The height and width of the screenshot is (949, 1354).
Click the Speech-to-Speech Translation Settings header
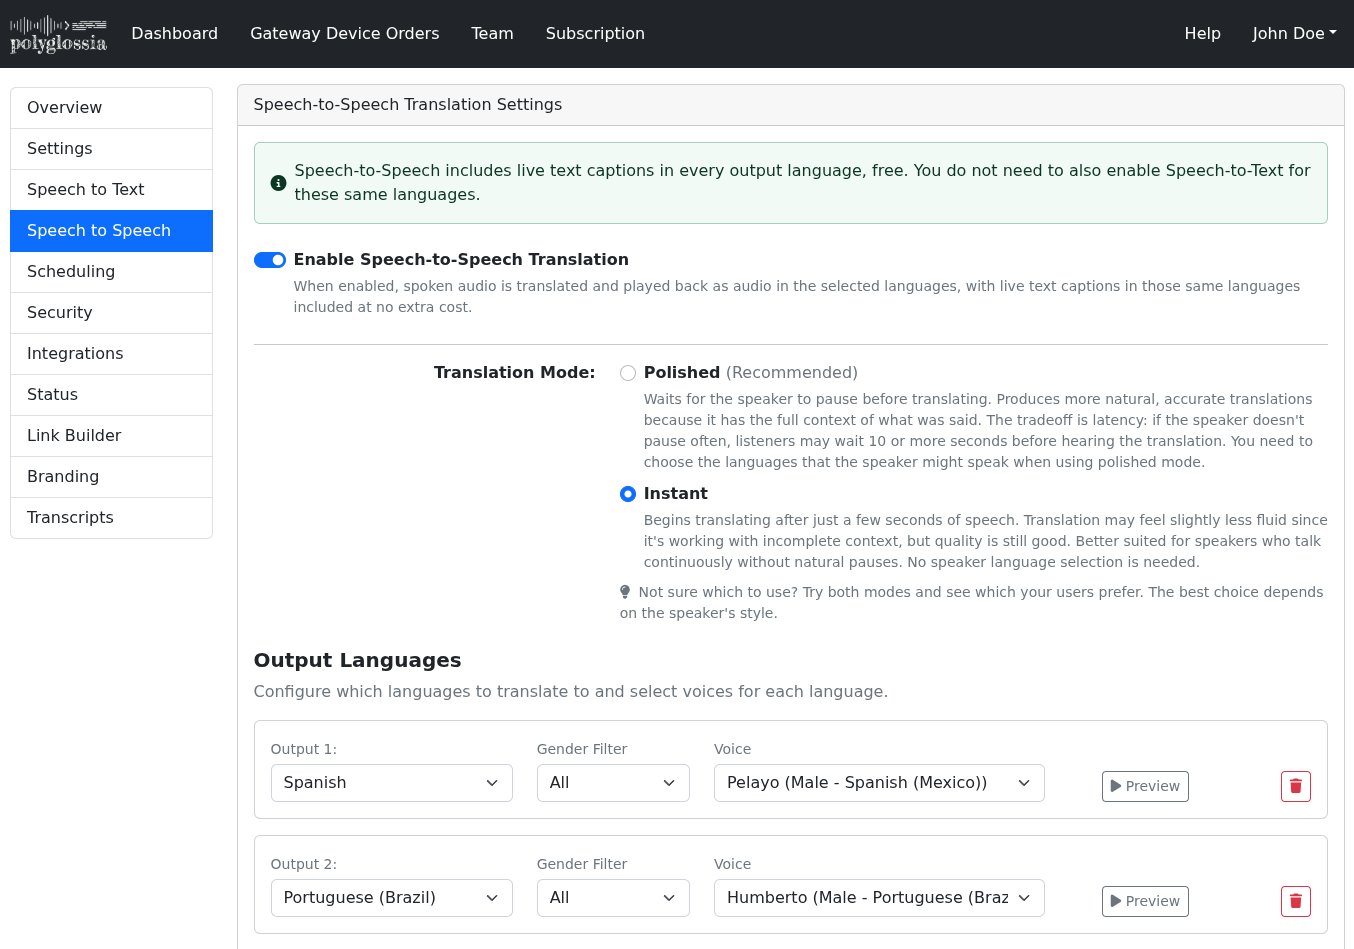(x=408, y=105)
